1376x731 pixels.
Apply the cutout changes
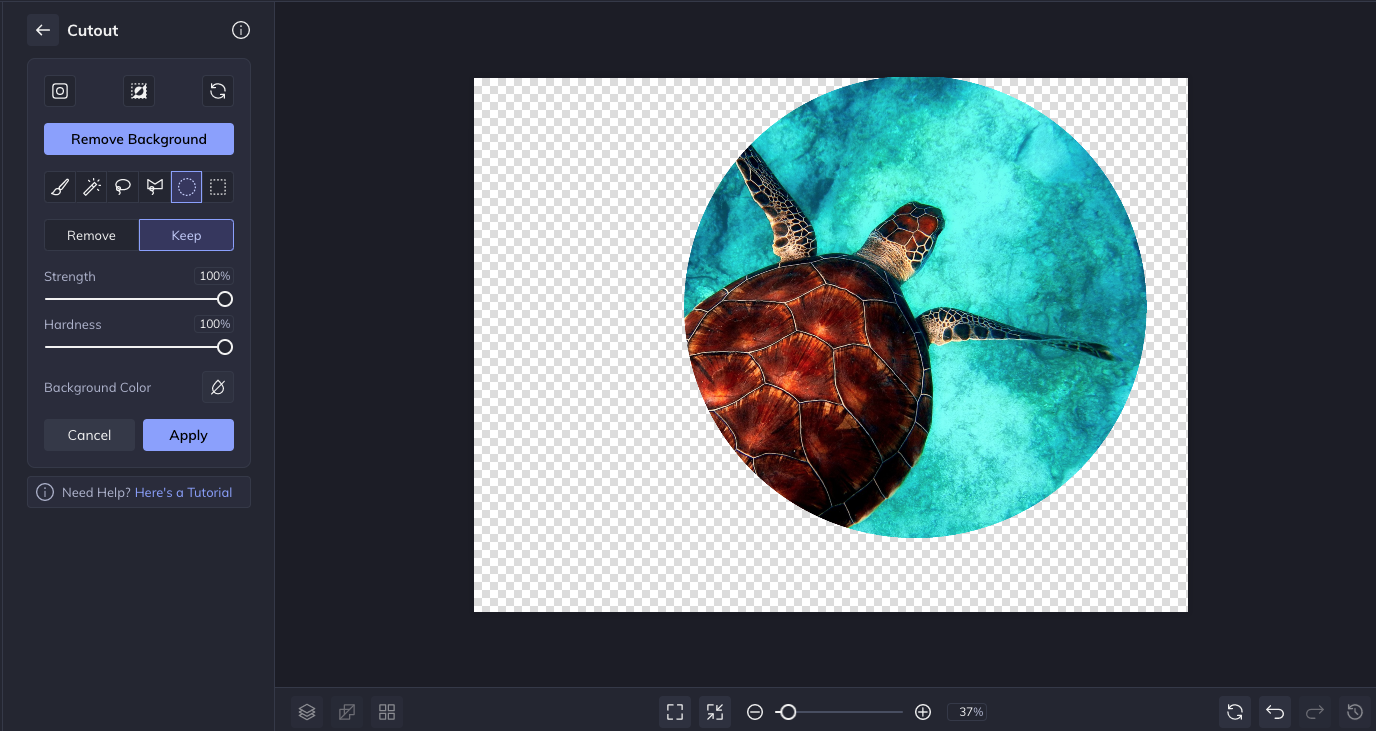188,435
